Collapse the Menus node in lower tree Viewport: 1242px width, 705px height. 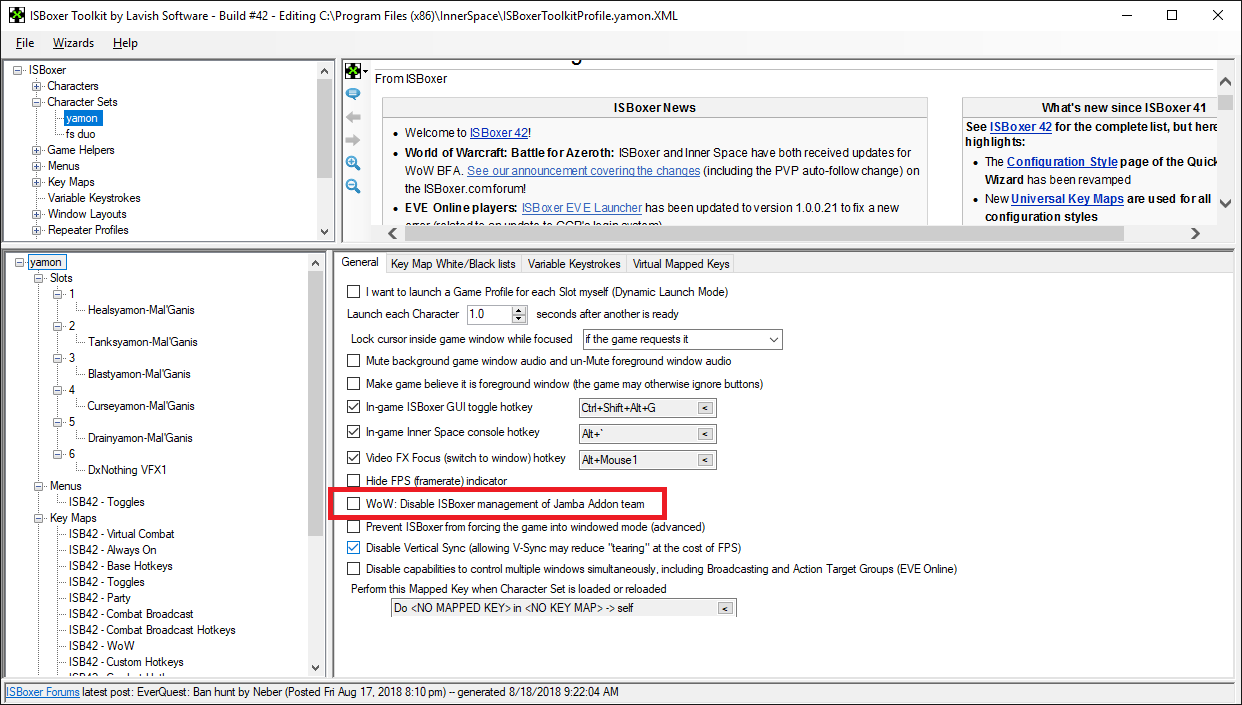click(39, 486)
